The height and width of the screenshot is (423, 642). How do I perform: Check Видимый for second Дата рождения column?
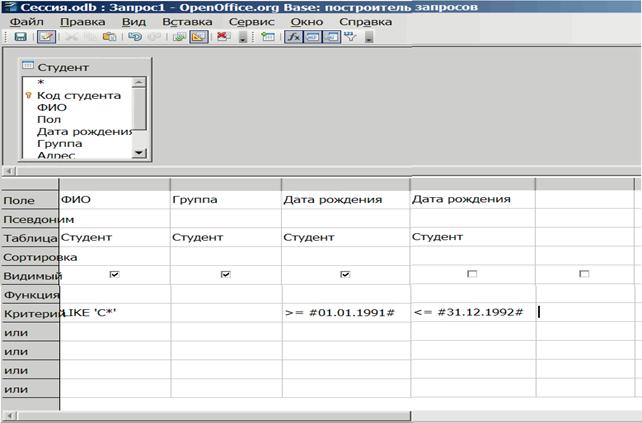[472, 274]
